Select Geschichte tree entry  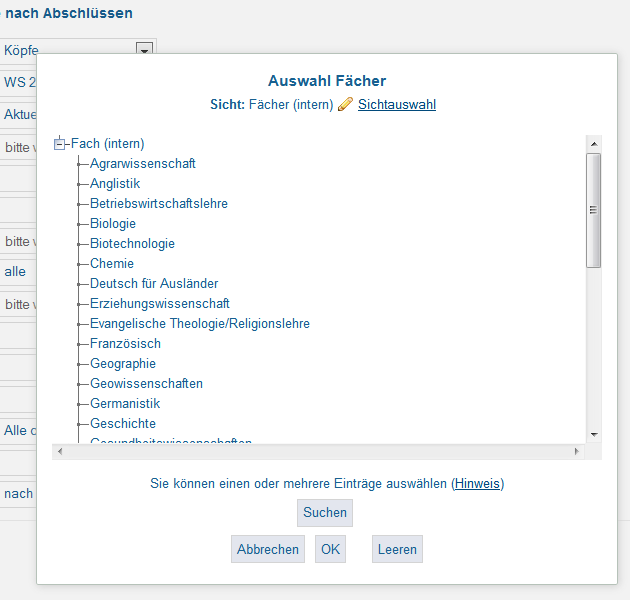click(123, 423)
